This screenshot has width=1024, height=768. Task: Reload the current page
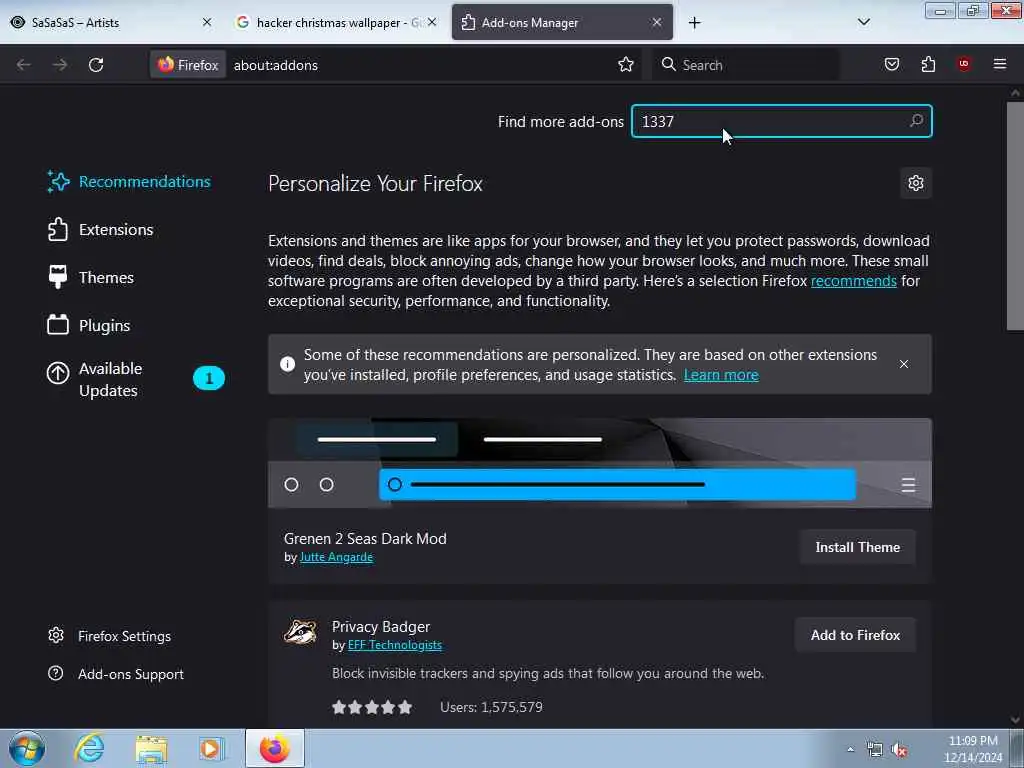tap(96, 65)
